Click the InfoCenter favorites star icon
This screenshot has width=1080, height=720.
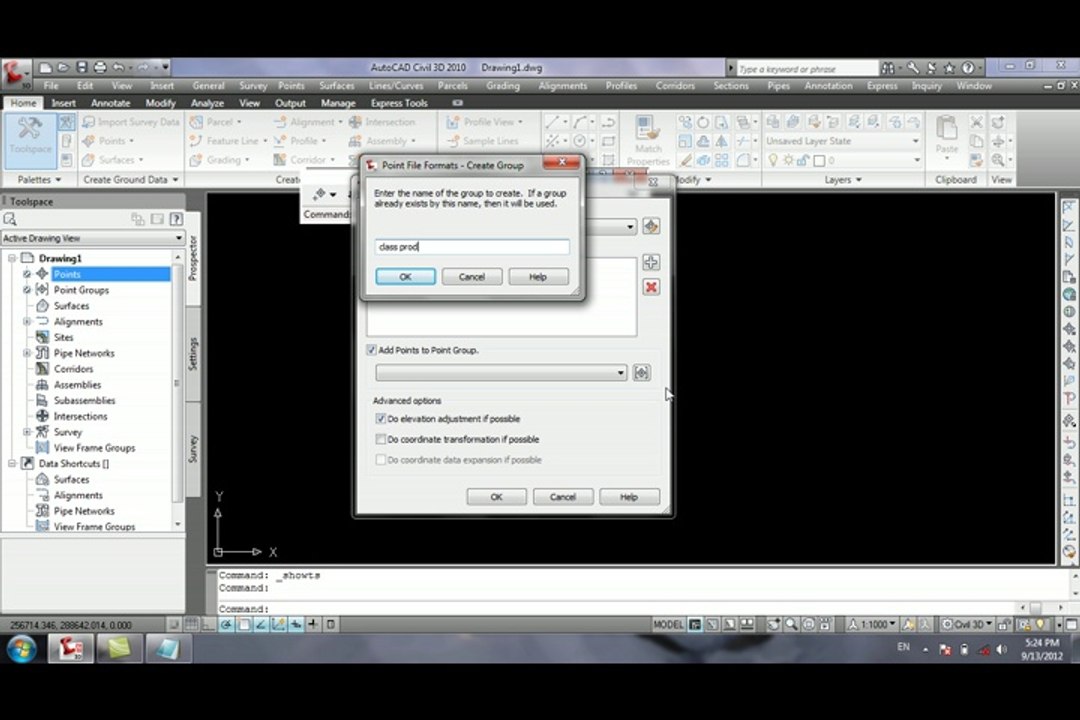pyautogui.click(x=949, y=68)
